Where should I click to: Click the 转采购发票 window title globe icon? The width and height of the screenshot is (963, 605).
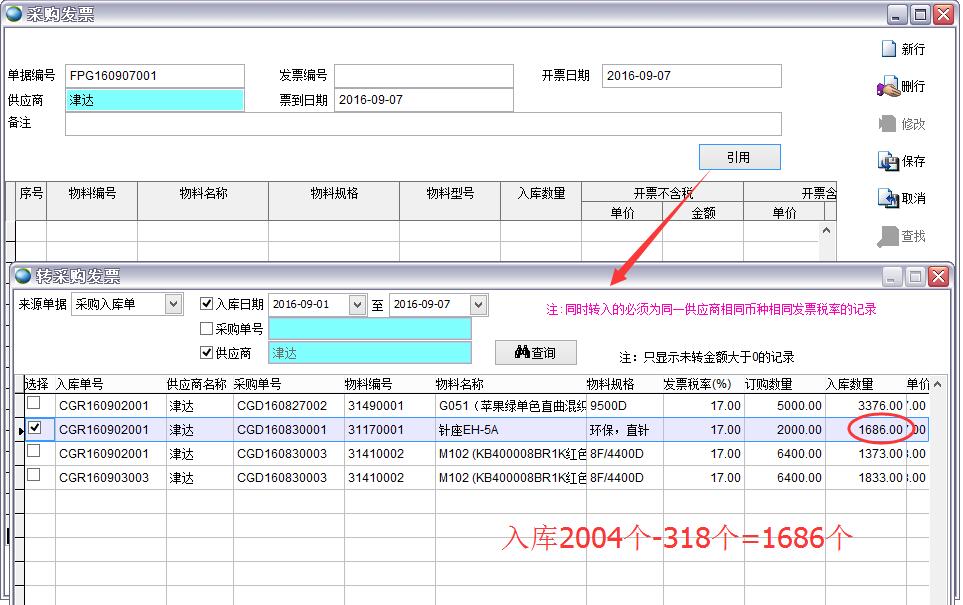pyautogui.click(x=23, y=276)
